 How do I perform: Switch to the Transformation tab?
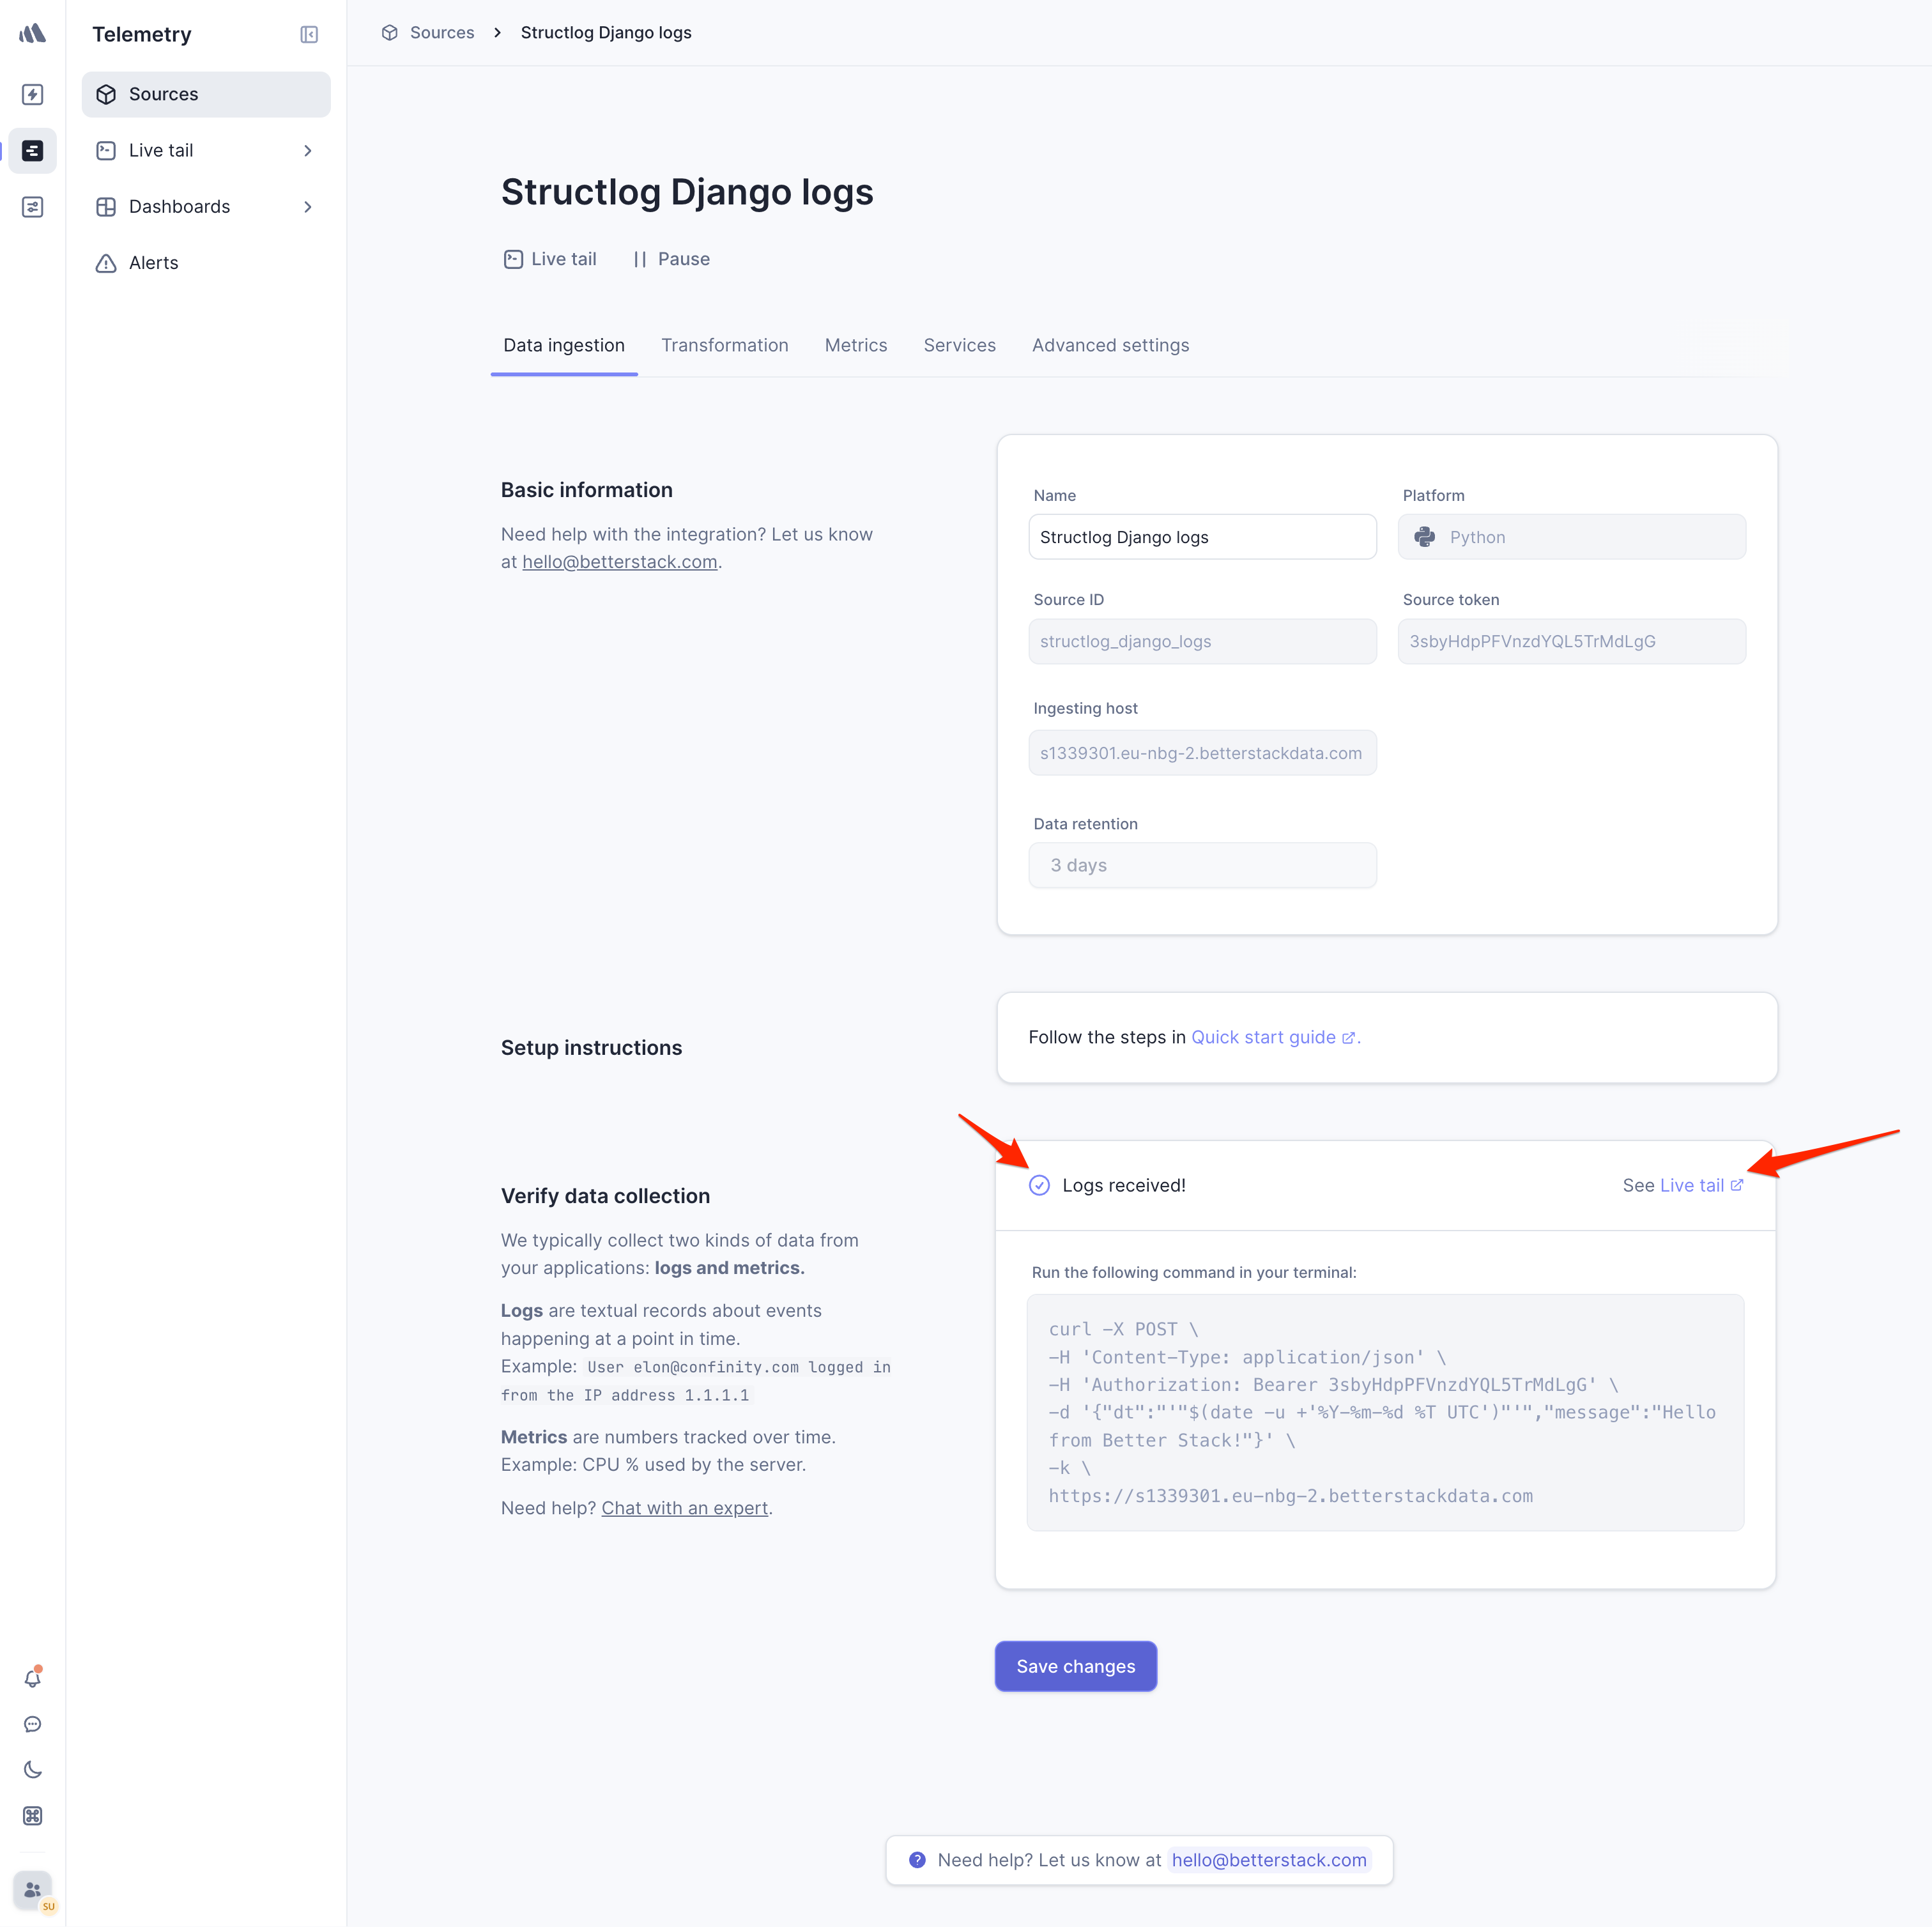click(x=724, y=345)
